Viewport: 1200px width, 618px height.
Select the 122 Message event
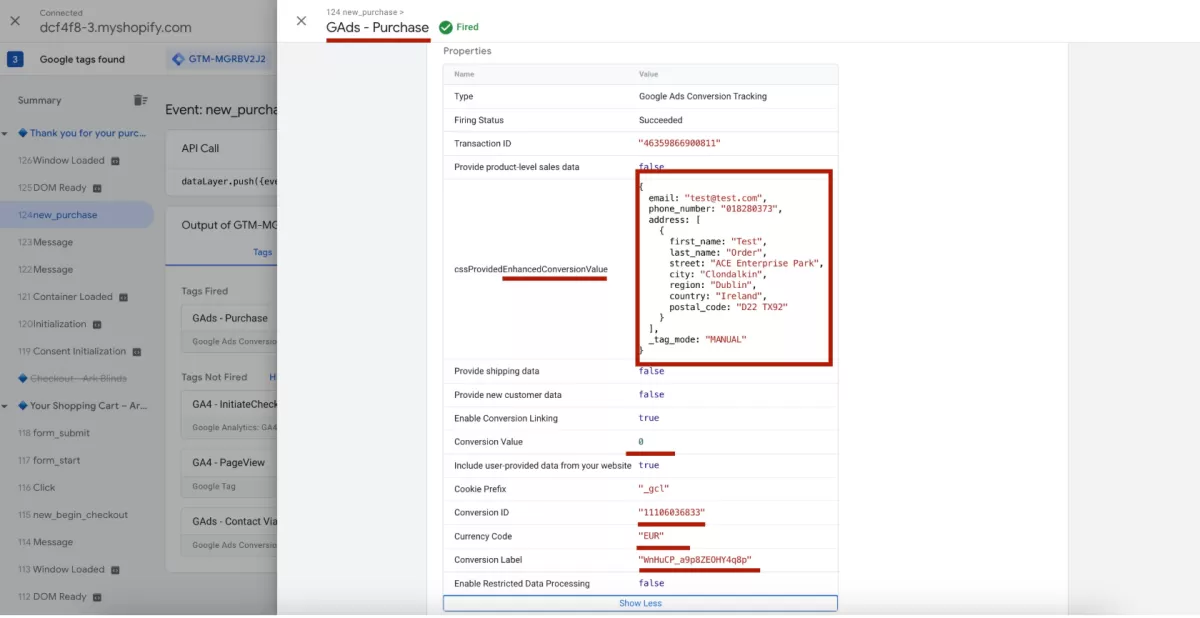click(45, 269)
